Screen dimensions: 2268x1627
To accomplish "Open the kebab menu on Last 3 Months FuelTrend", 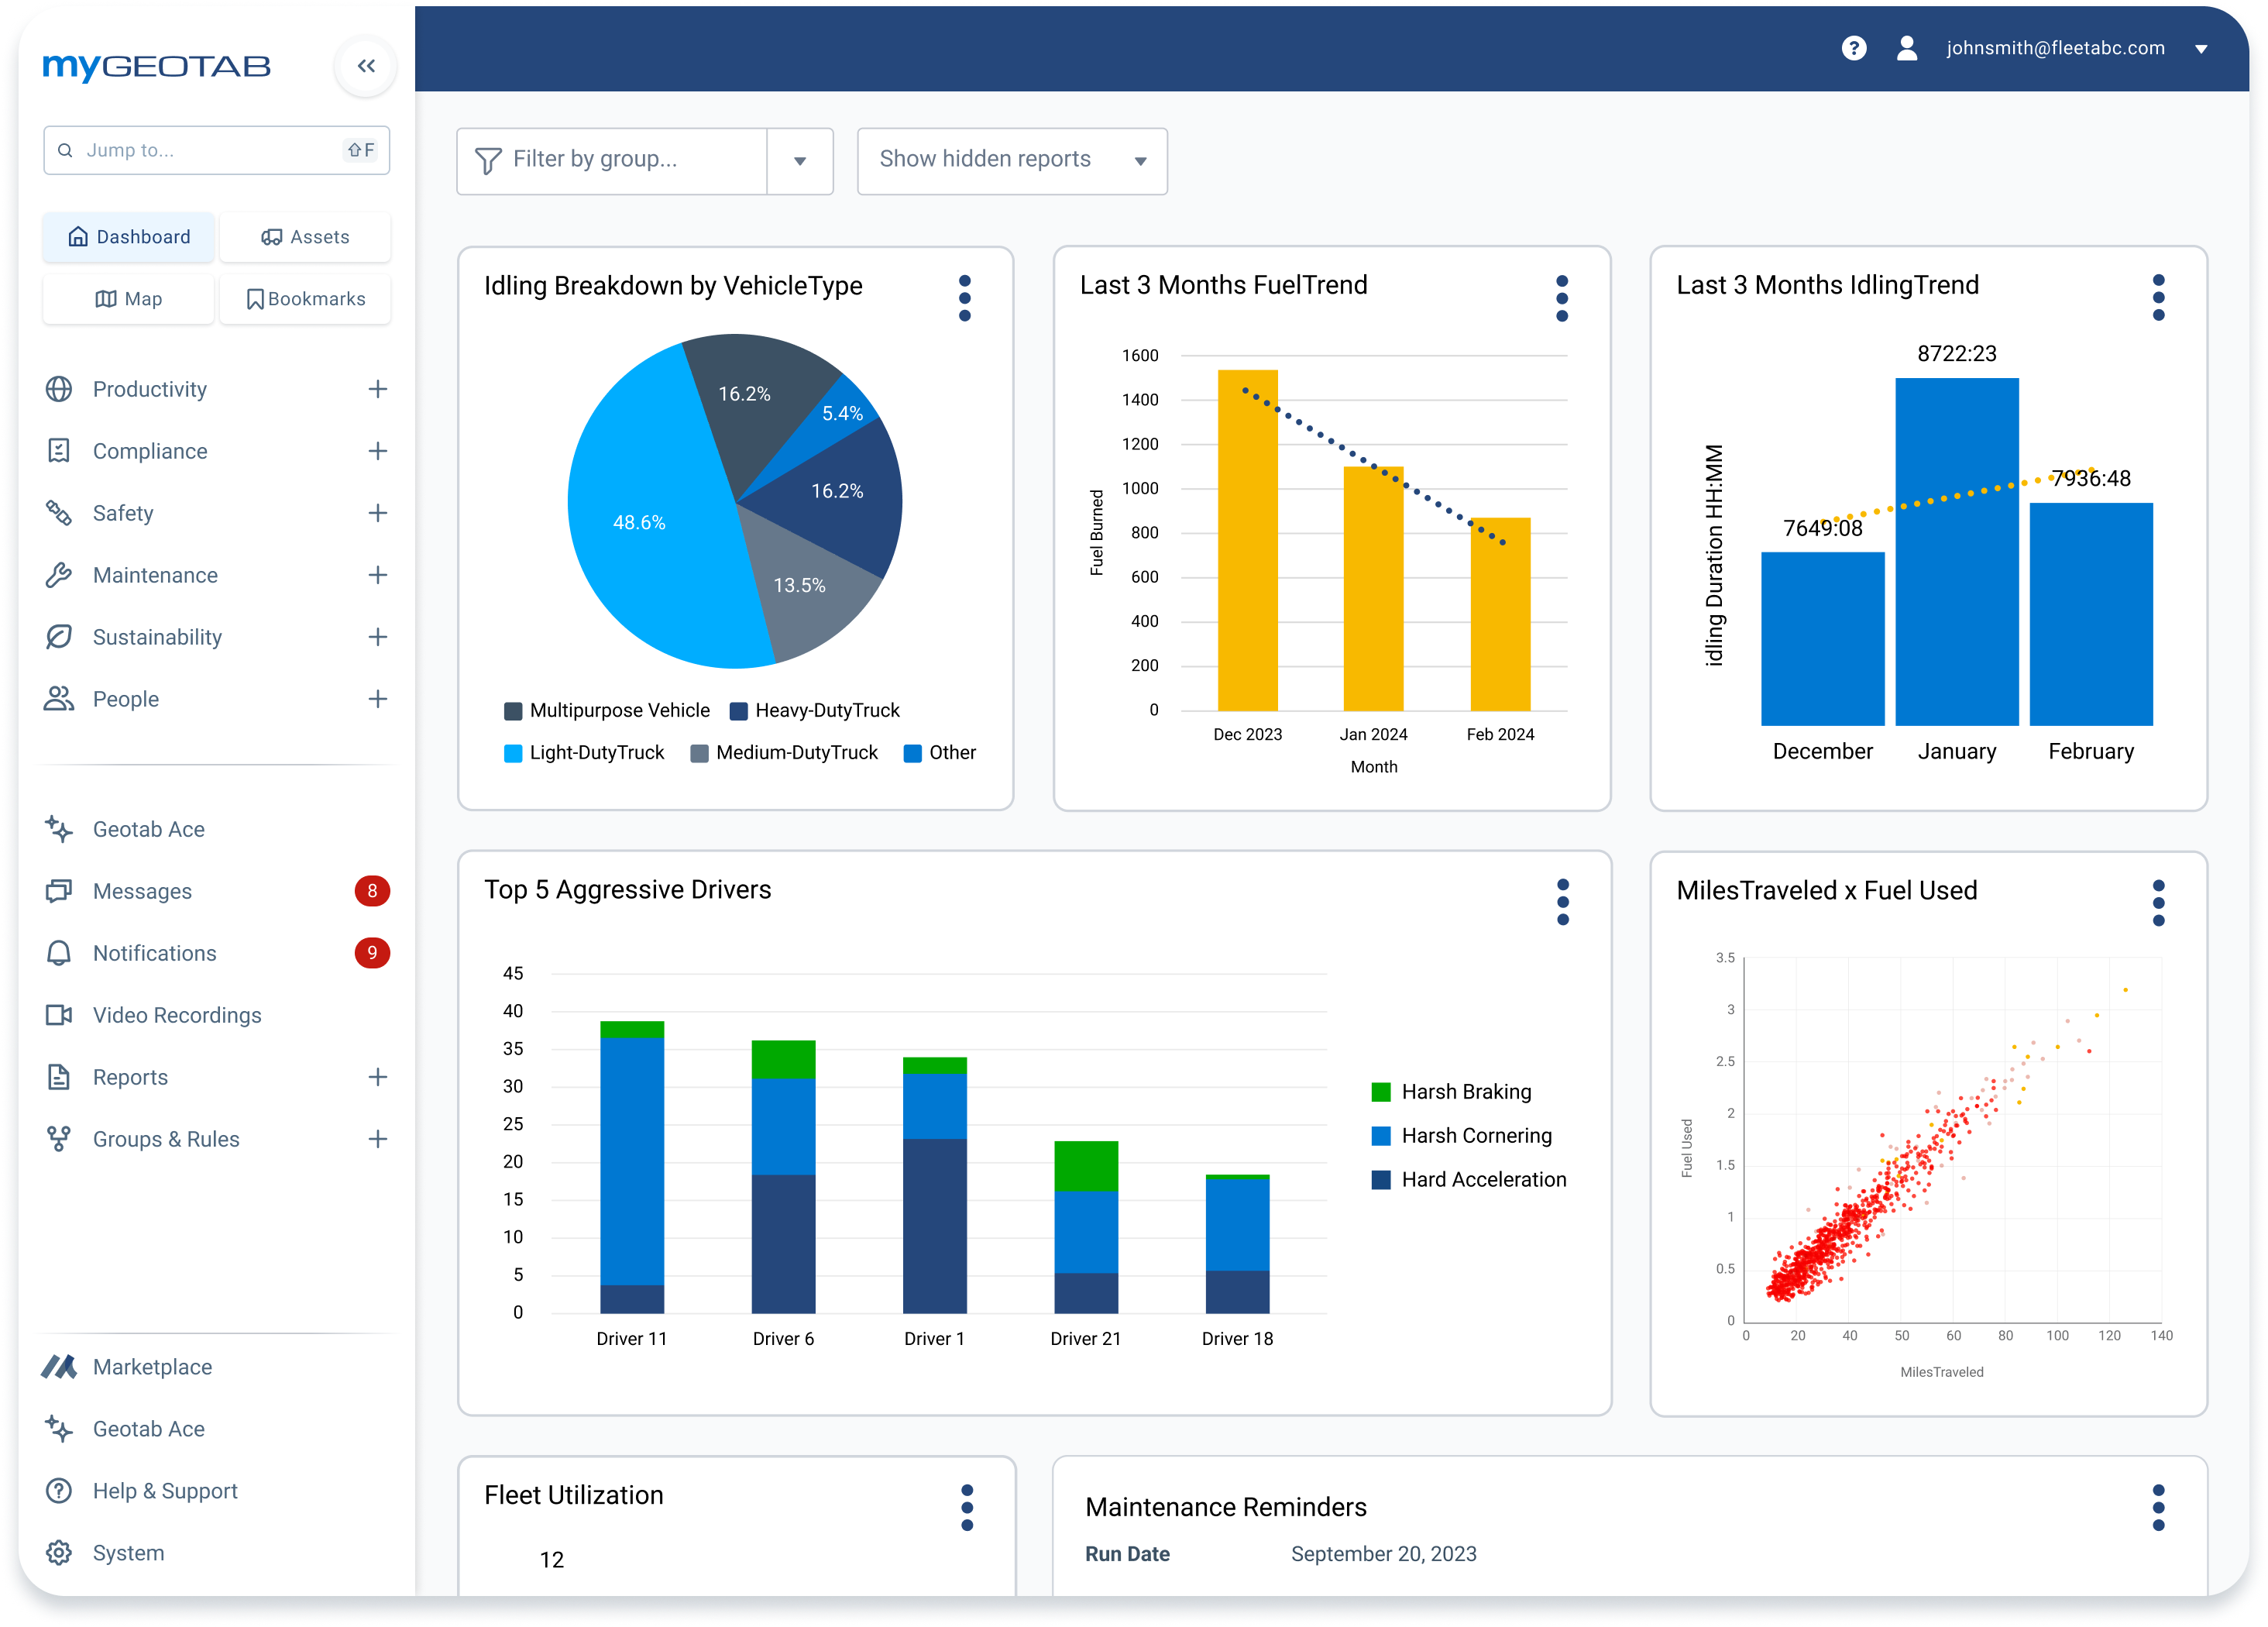I will click(1563, 297).
